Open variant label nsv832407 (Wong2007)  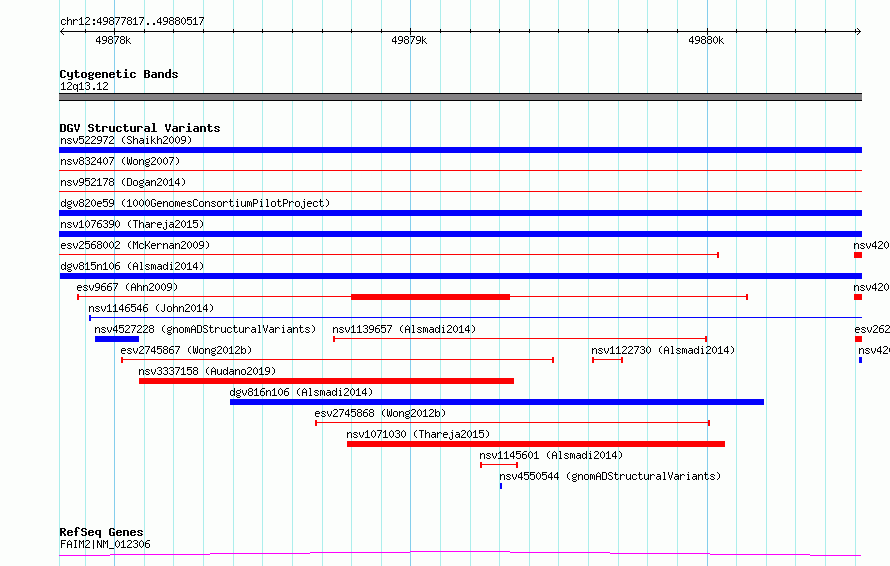(120, 161)
